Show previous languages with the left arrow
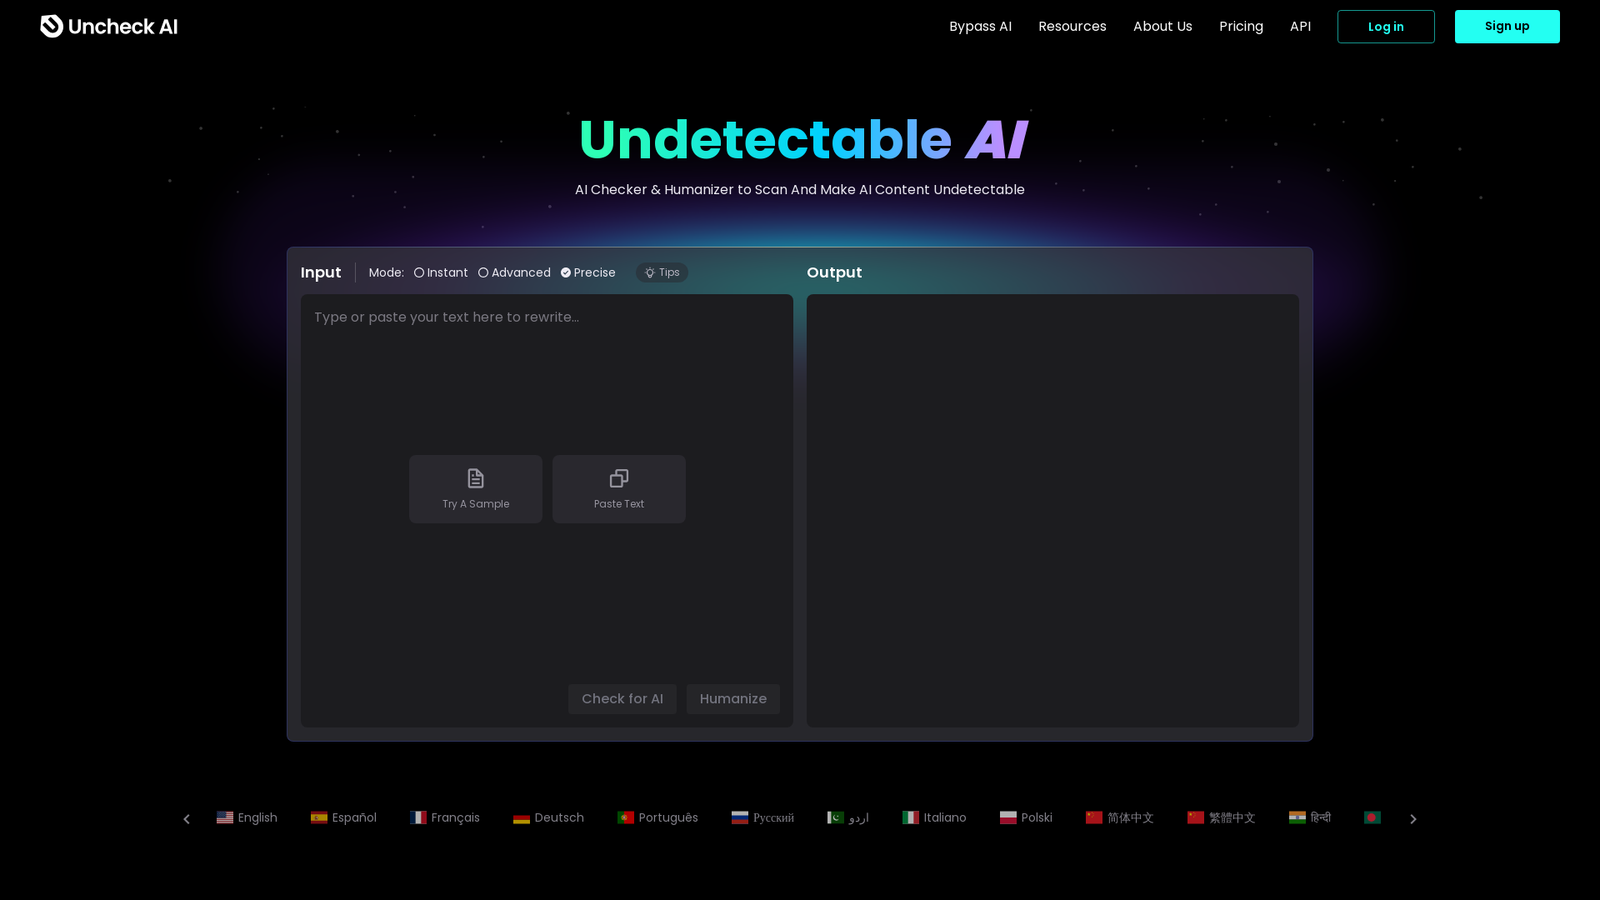Screen dimensions: 1600x900 pyautogui.click(x=186, y=819)
